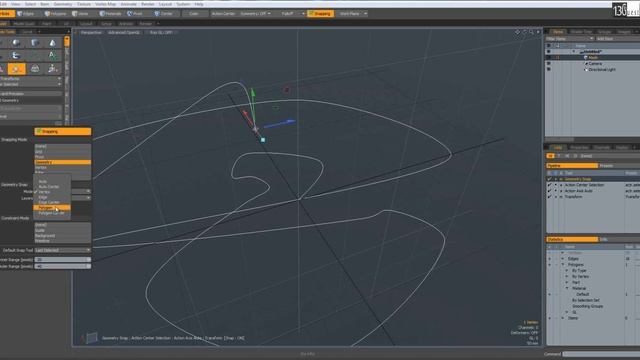The width and height of the screenshot is (640, 360).
Task: Toggle checkmark for Transform tool row
Action: (549, 197)
